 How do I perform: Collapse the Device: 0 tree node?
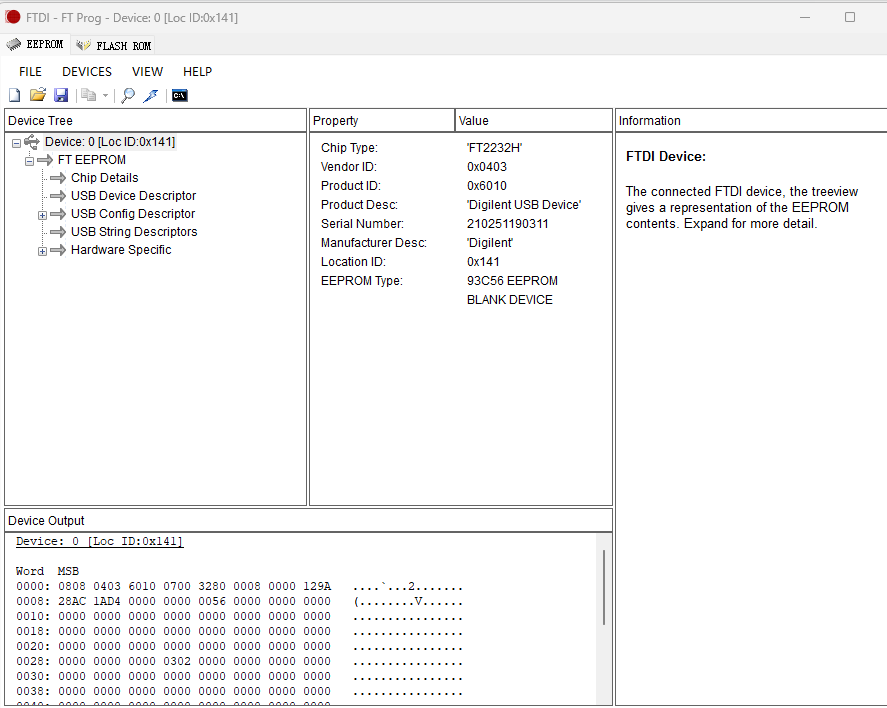coord(16,143)
